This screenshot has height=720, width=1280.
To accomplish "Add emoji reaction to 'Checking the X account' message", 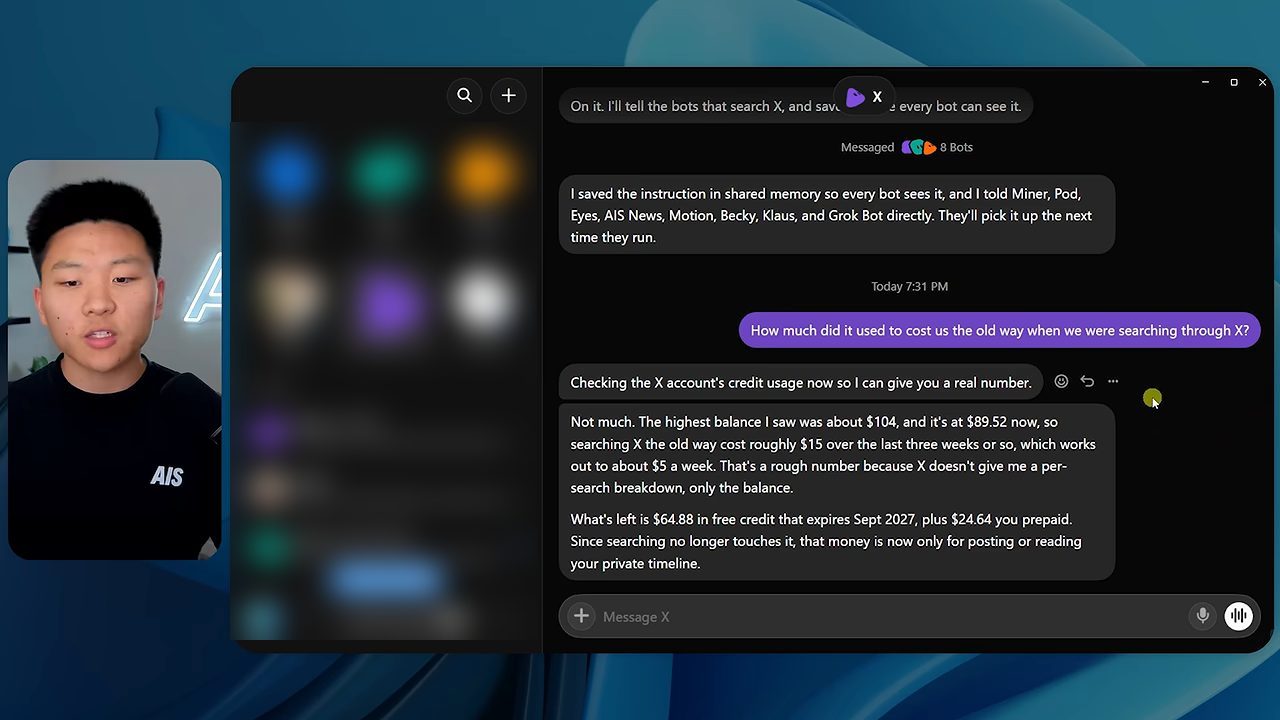I will coord(1061,381).
